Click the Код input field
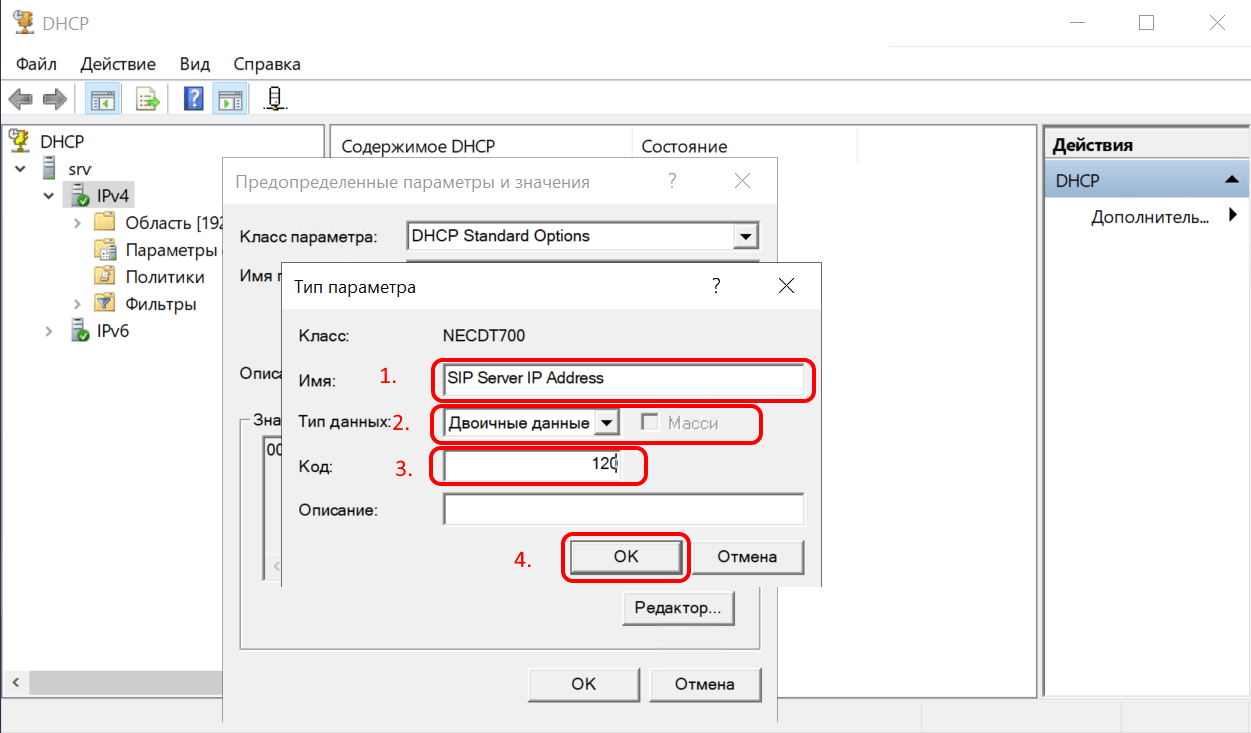 tap(531, 466)
